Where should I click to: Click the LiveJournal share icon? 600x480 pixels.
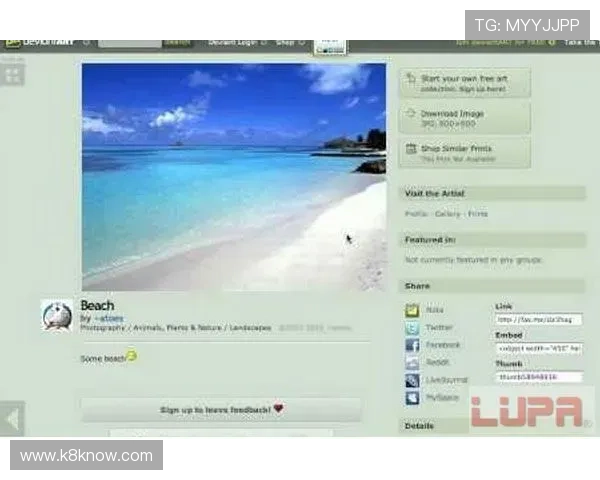tap(412, 380)
